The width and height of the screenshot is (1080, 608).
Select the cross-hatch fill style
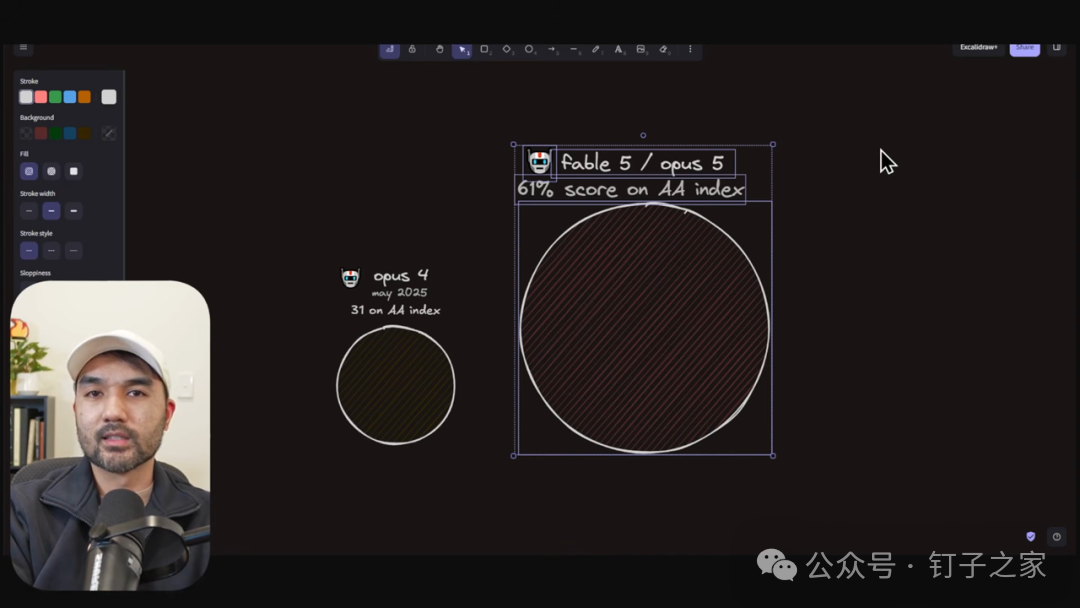[x=51, y=171]
